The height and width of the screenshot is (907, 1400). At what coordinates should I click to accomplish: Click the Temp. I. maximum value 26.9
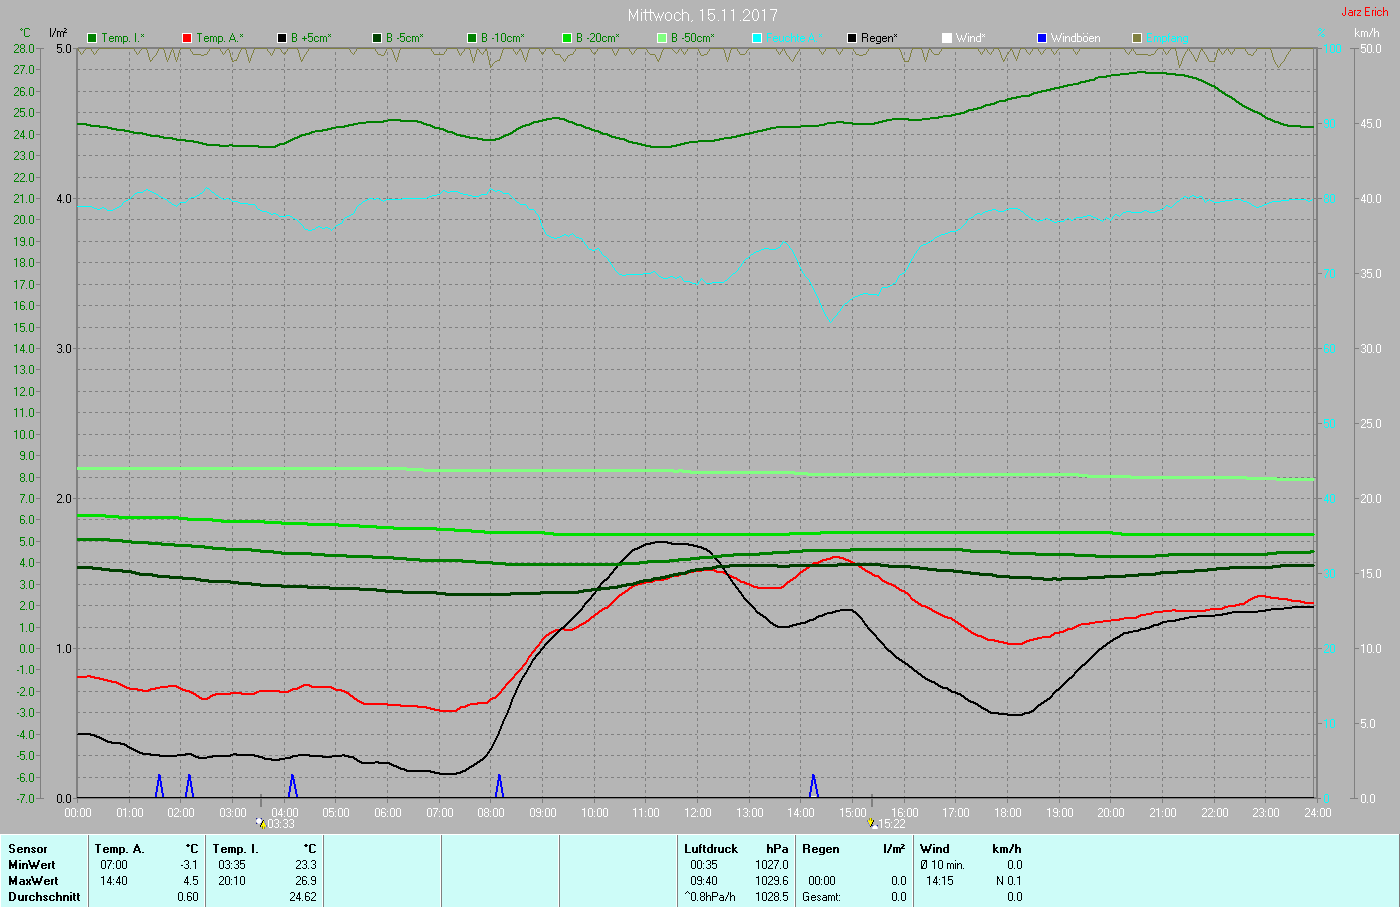tap(306, 881)
